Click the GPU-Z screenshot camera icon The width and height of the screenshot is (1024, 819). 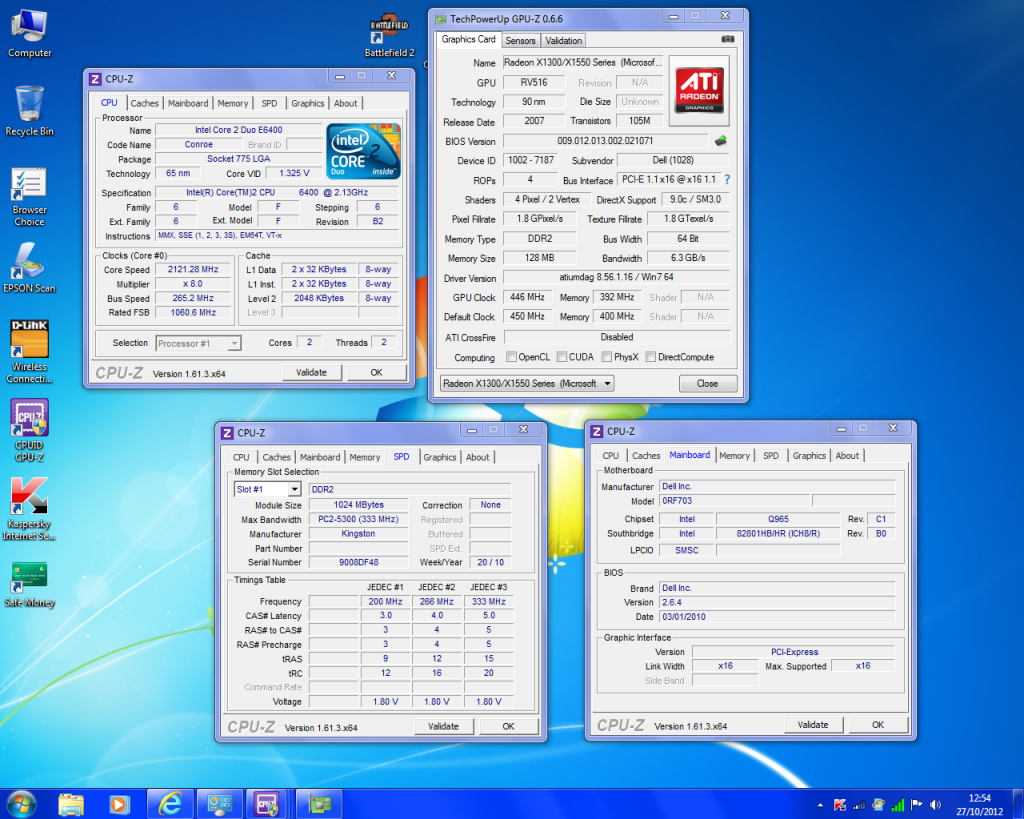(726, 40)
